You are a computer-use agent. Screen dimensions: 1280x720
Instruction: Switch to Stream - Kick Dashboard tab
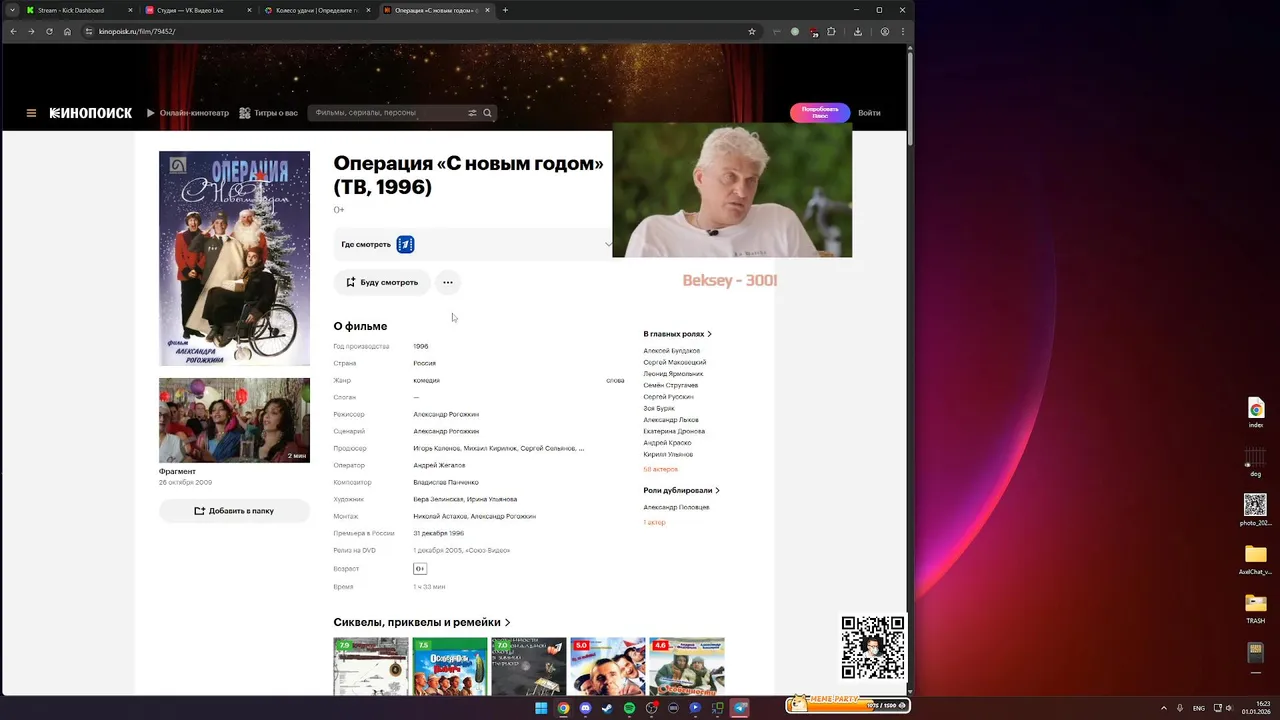coord(79,10)
